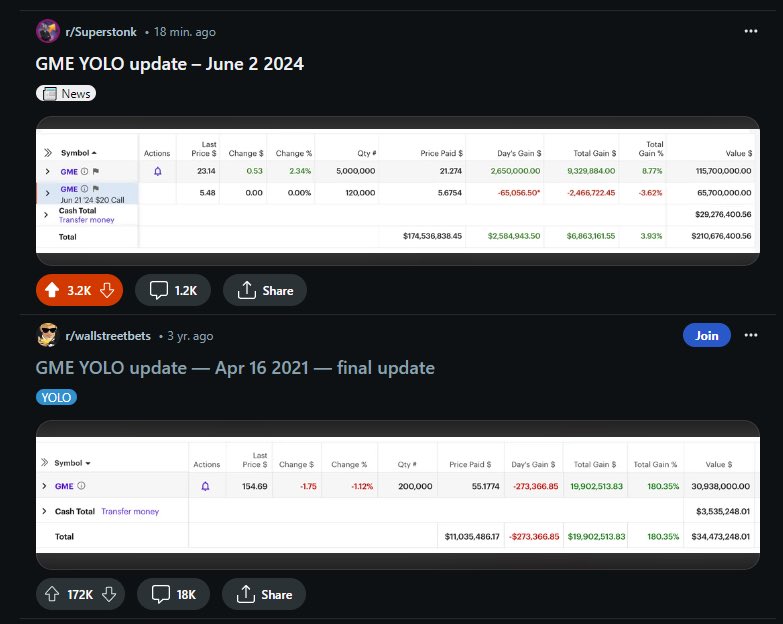
Task: Open the Apr 16 2021 final update post
Action: coord(235,368)
